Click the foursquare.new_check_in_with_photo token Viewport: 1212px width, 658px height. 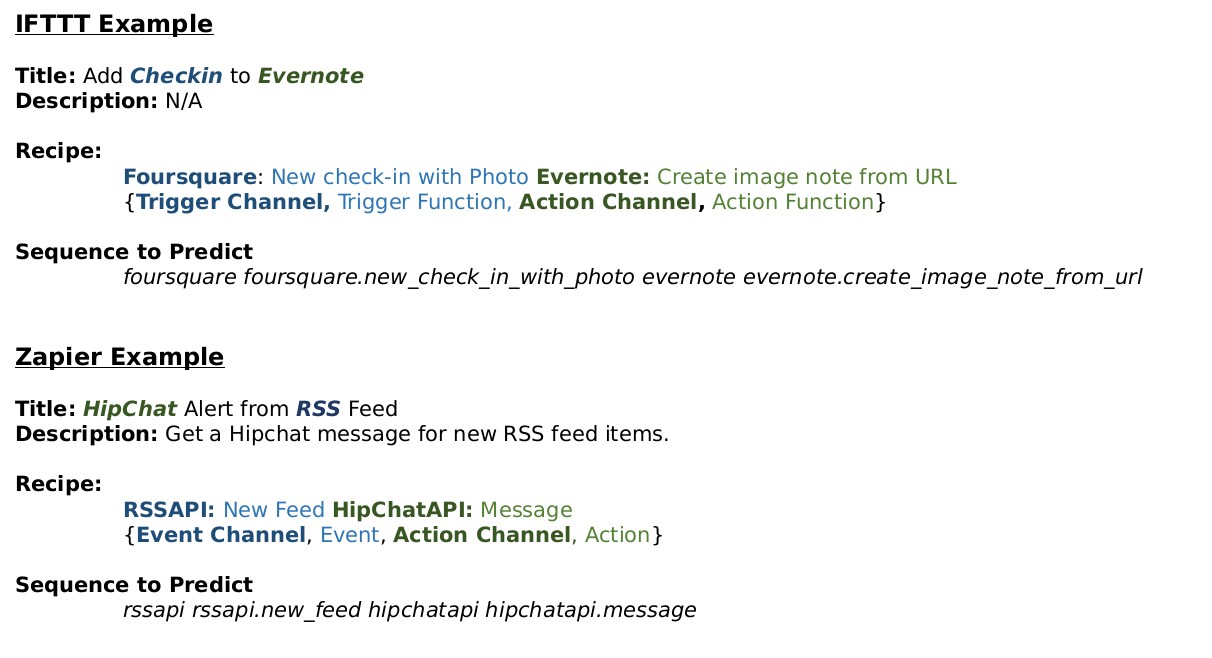tap(439, 277)
